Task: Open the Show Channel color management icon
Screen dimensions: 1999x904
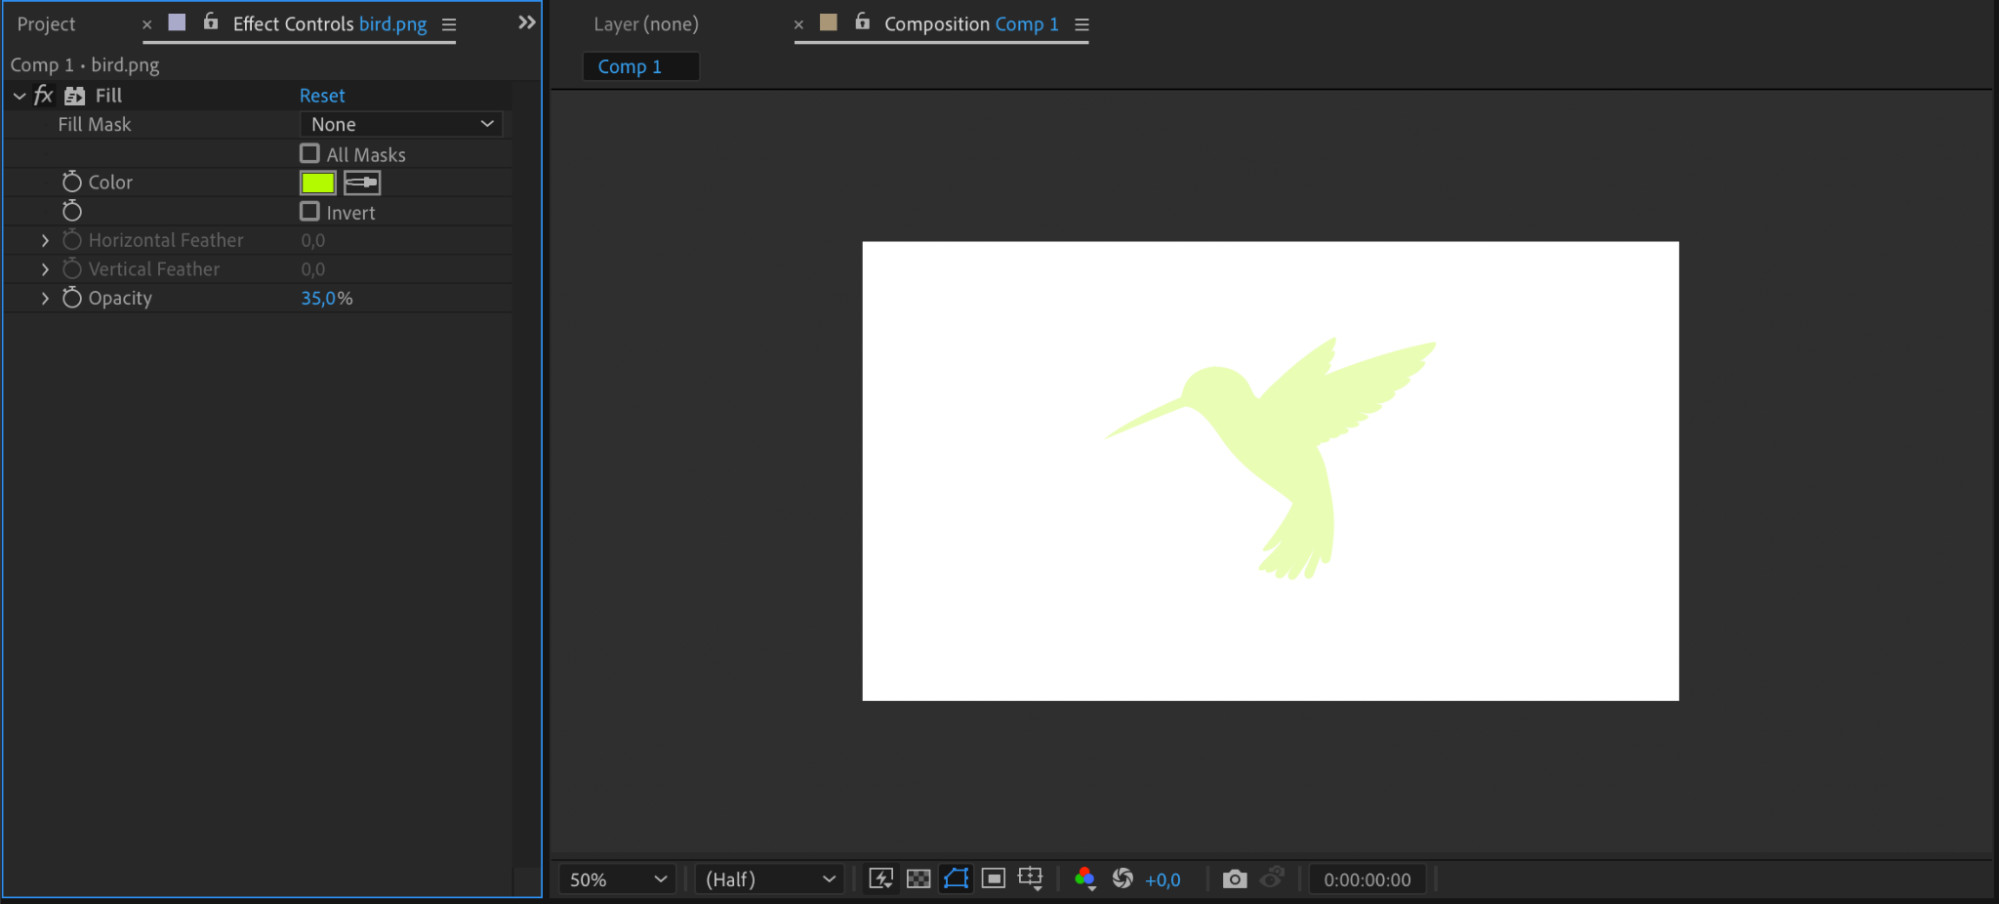Action: coord(1085,879)
